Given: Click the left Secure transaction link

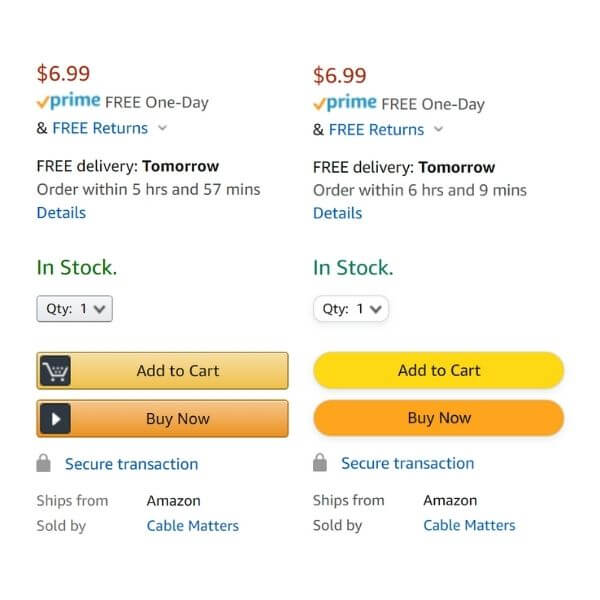Looking at the screenshot, I should (x=131, y=464).
